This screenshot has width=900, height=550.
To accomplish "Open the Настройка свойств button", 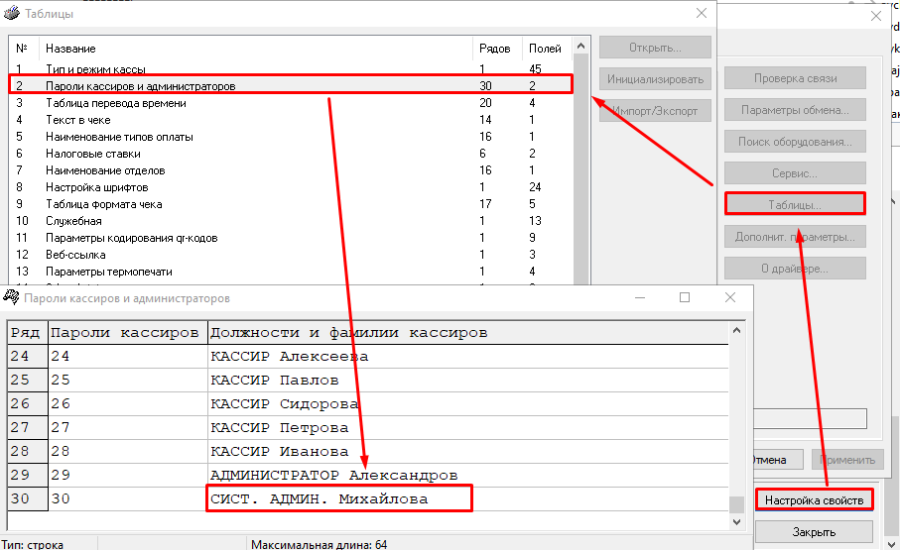I will [x=814, y=499].
